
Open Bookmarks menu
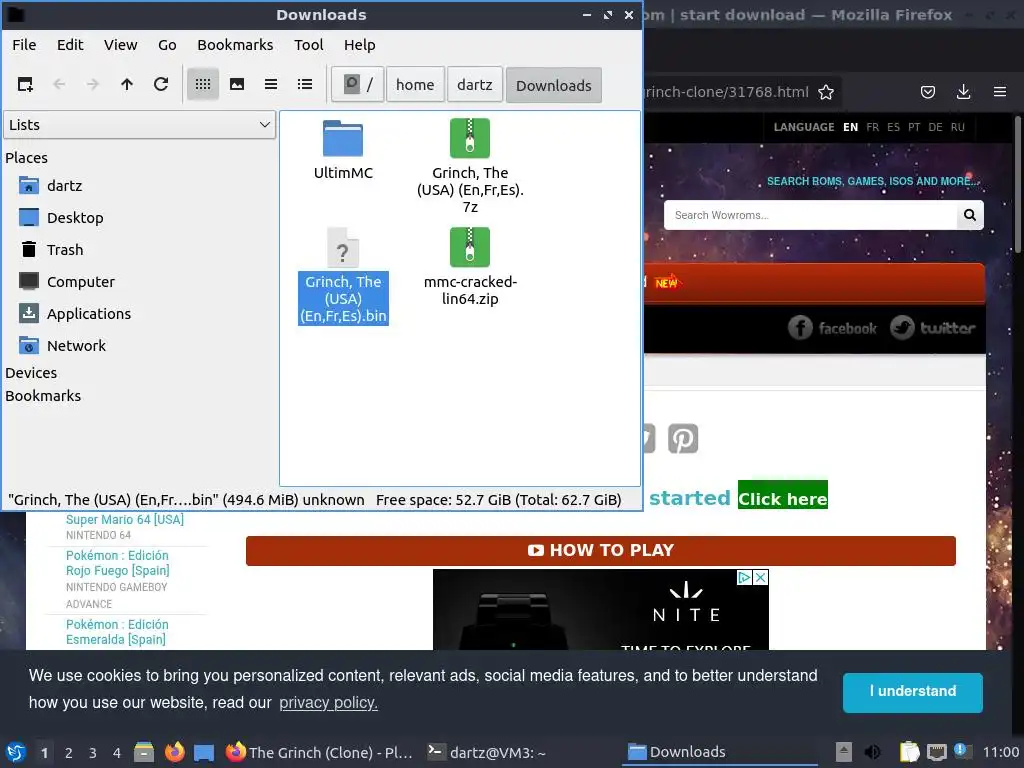(235, 45)
